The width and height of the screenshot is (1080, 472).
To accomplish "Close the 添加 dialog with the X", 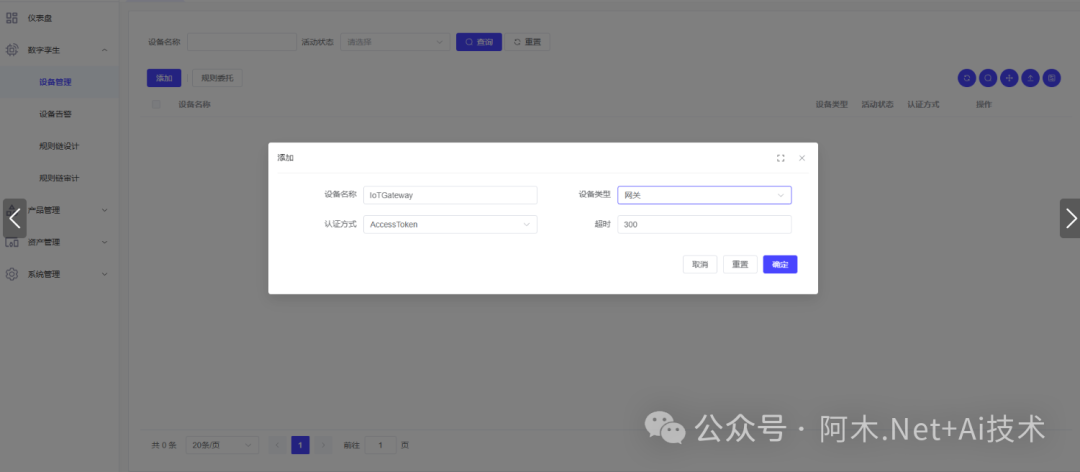I will (802, 158).
